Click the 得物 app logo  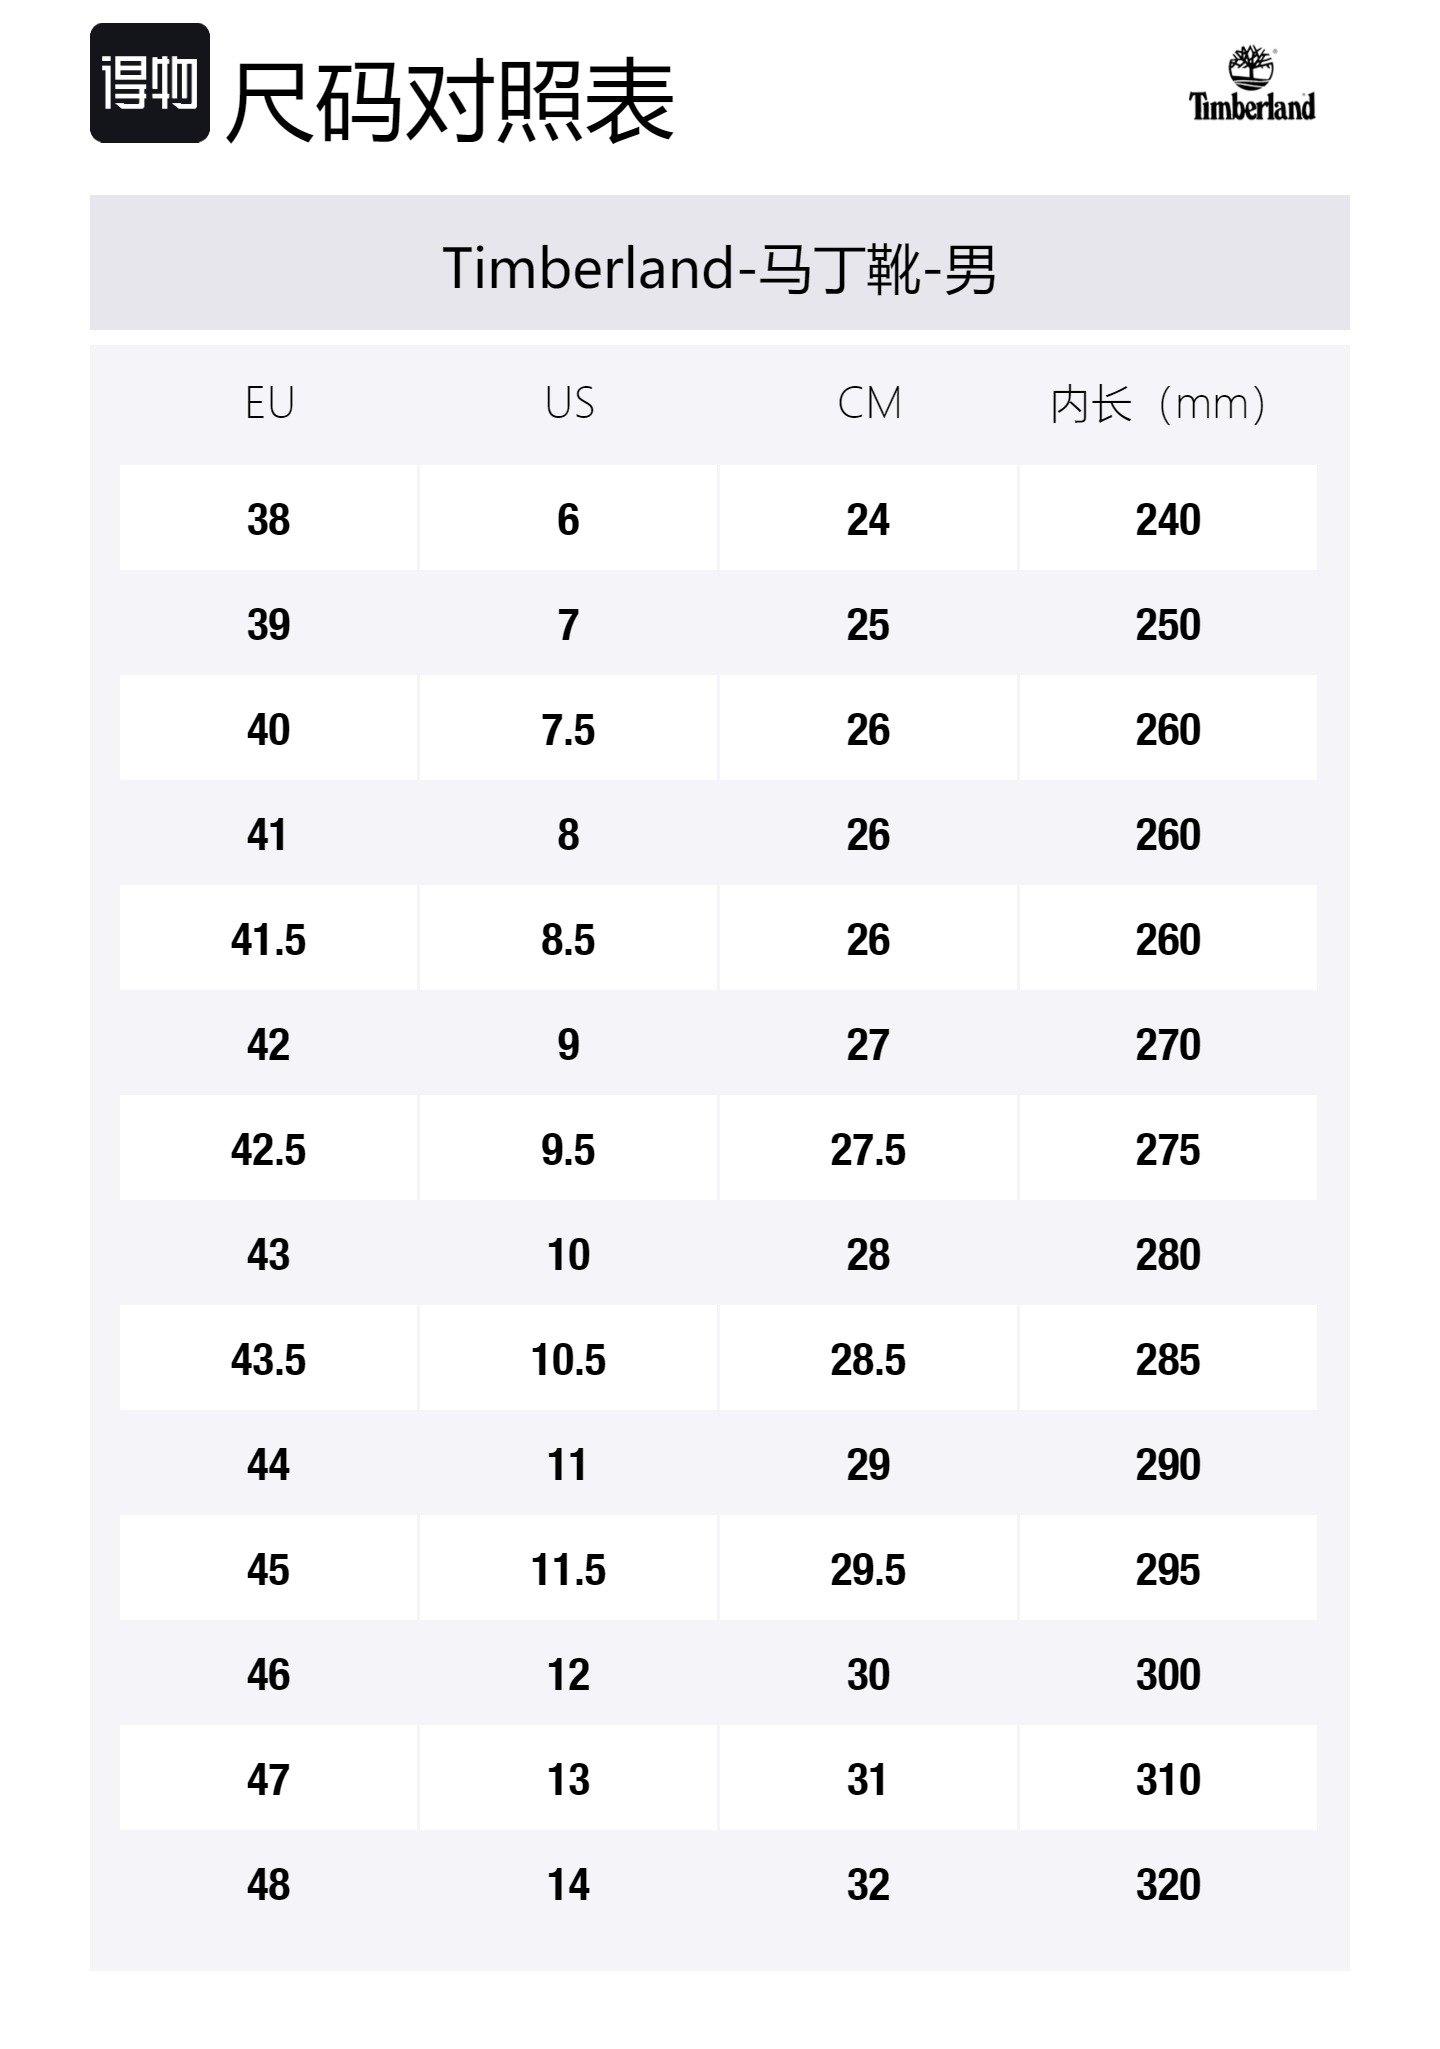coord(150,83)
